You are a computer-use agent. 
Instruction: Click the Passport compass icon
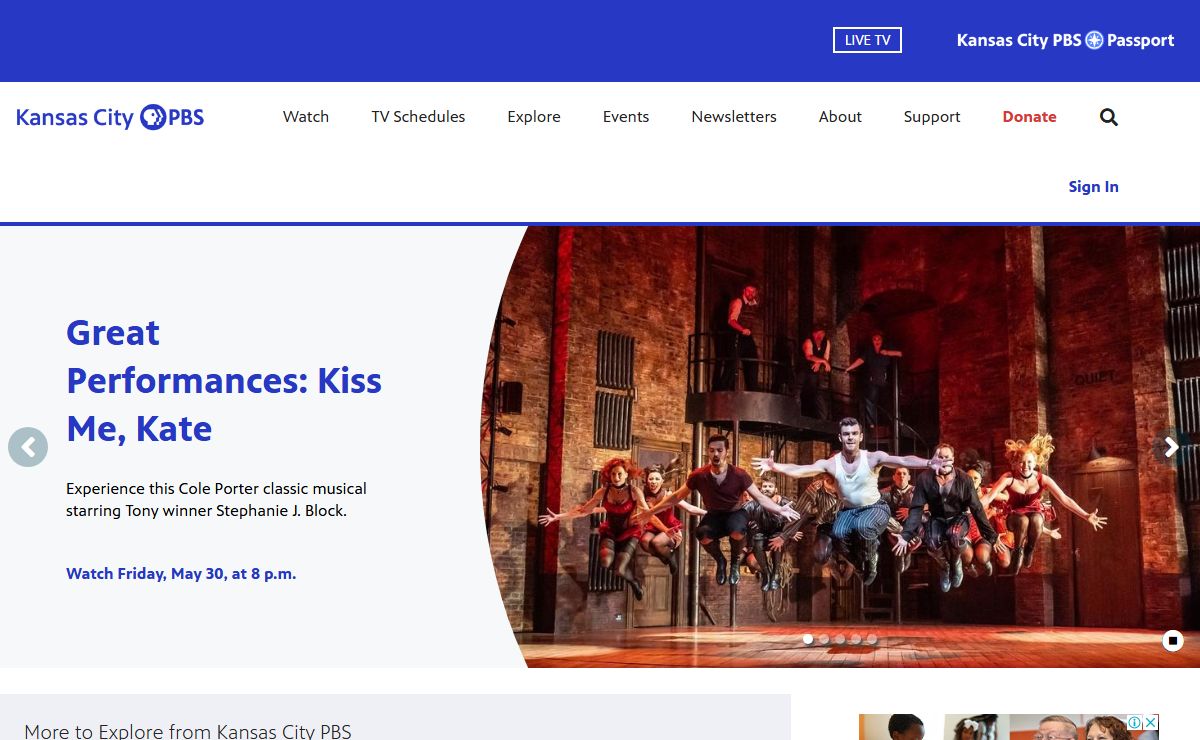(1094, 40)
